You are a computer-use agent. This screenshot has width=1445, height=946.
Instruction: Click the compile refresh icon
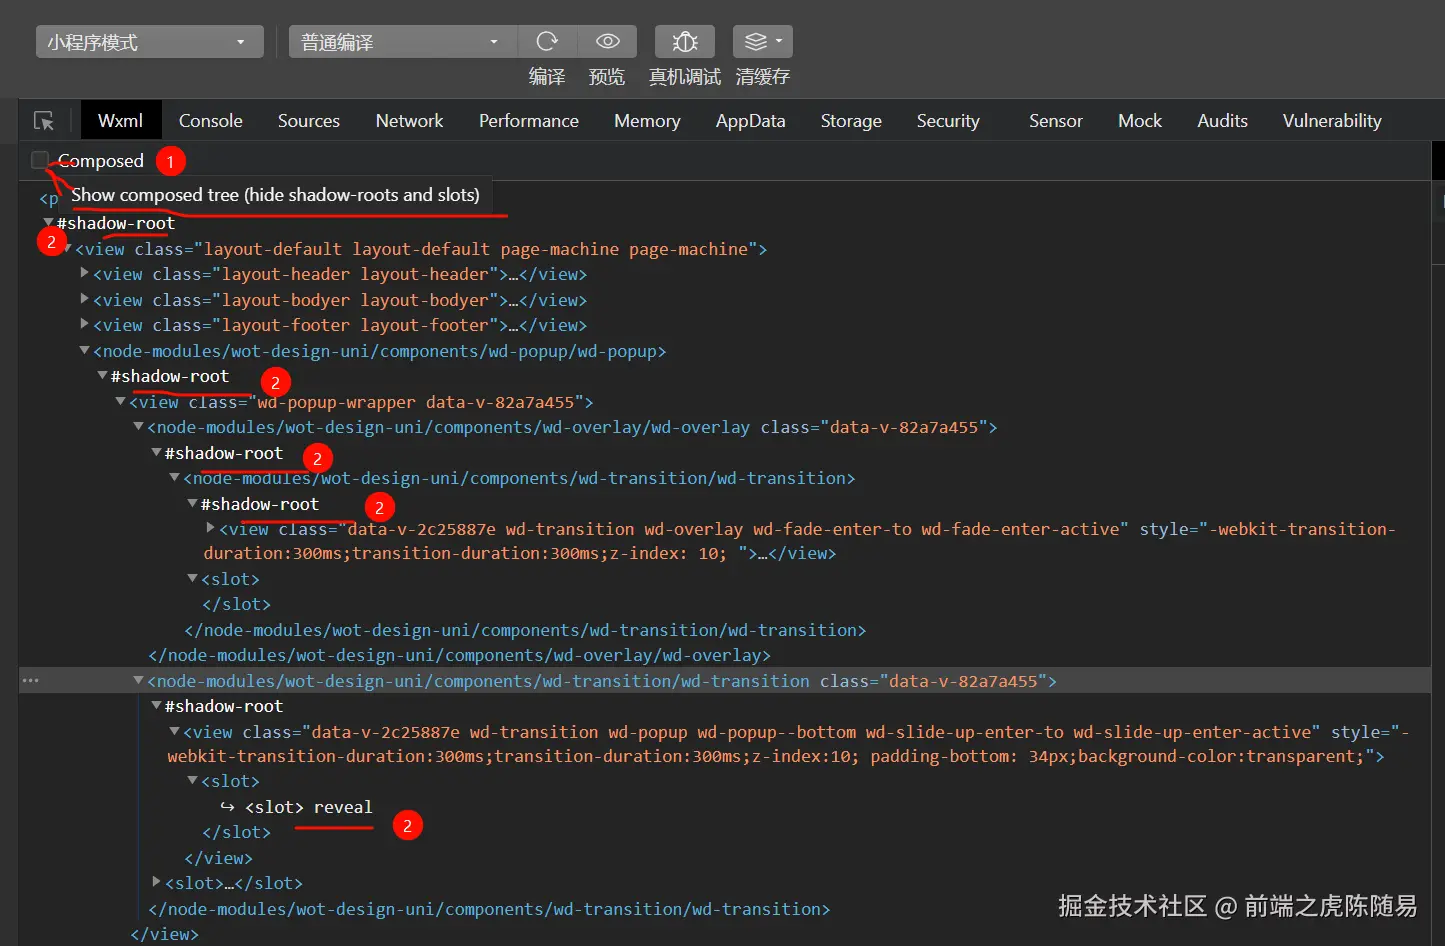(x=547, y=41)
